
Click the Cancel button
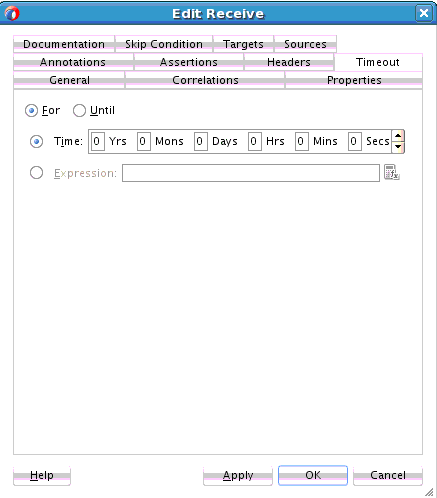click(x=388, y=475)
